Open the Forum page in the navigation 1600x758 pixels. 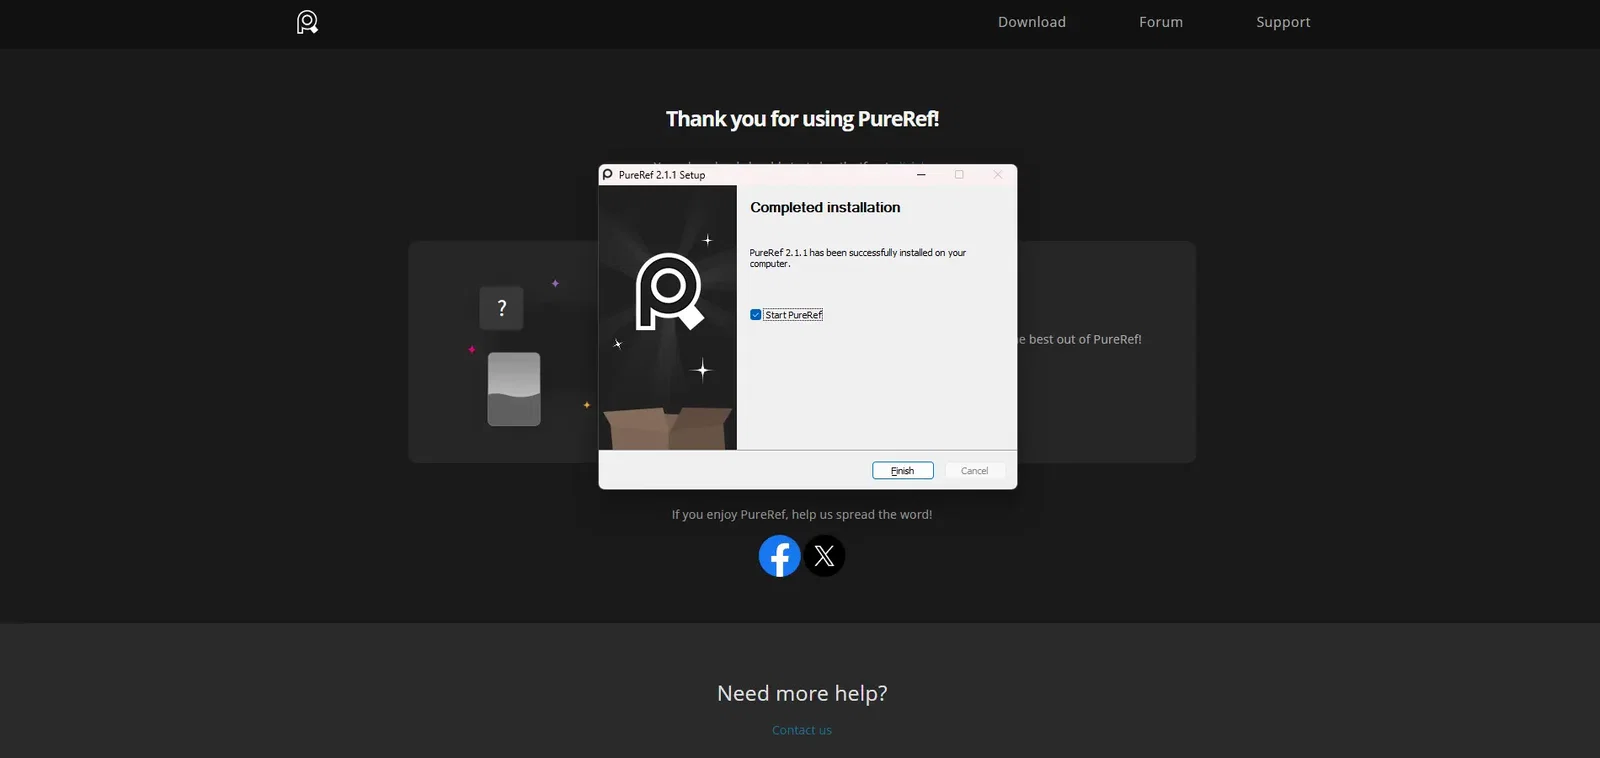click(x=1161, y=22)
